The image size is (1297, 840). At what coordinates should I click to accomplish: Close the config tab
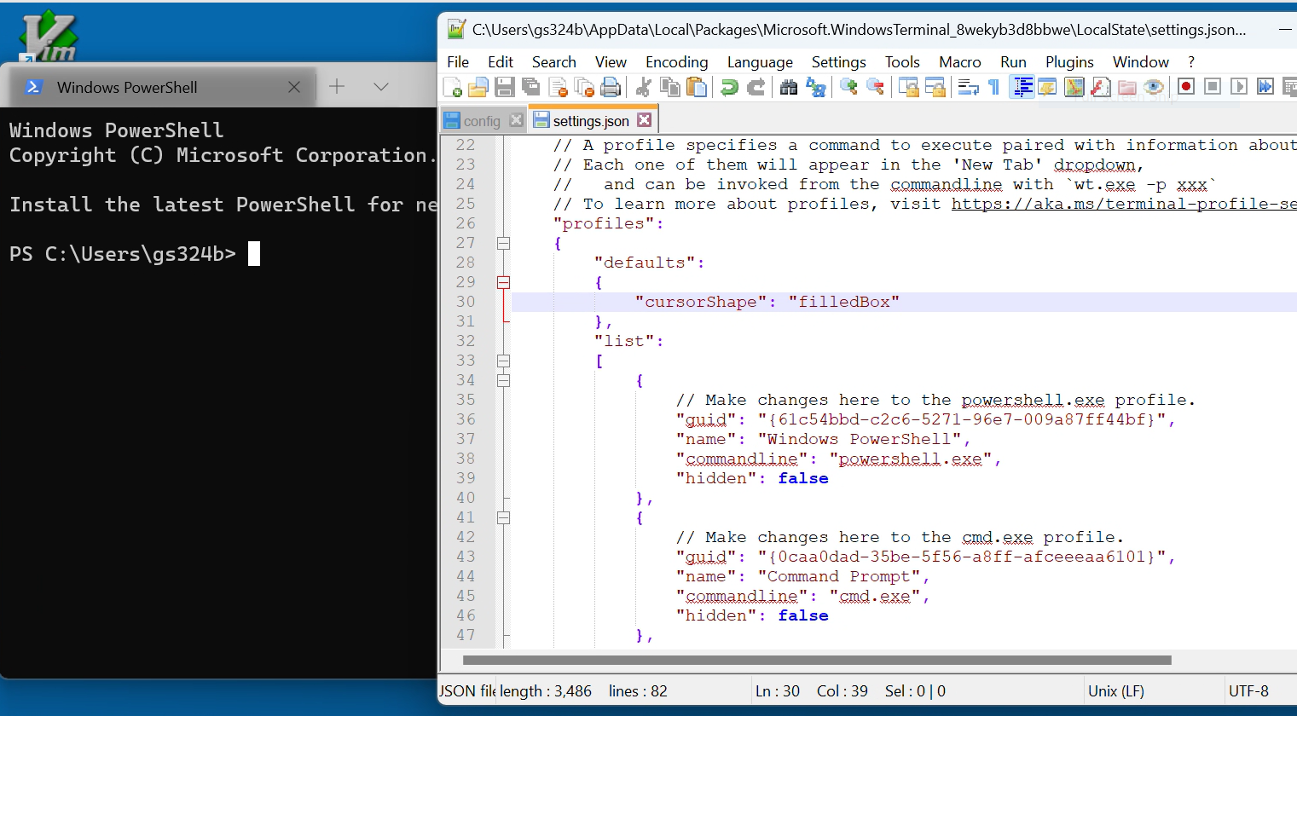point(516,120)
